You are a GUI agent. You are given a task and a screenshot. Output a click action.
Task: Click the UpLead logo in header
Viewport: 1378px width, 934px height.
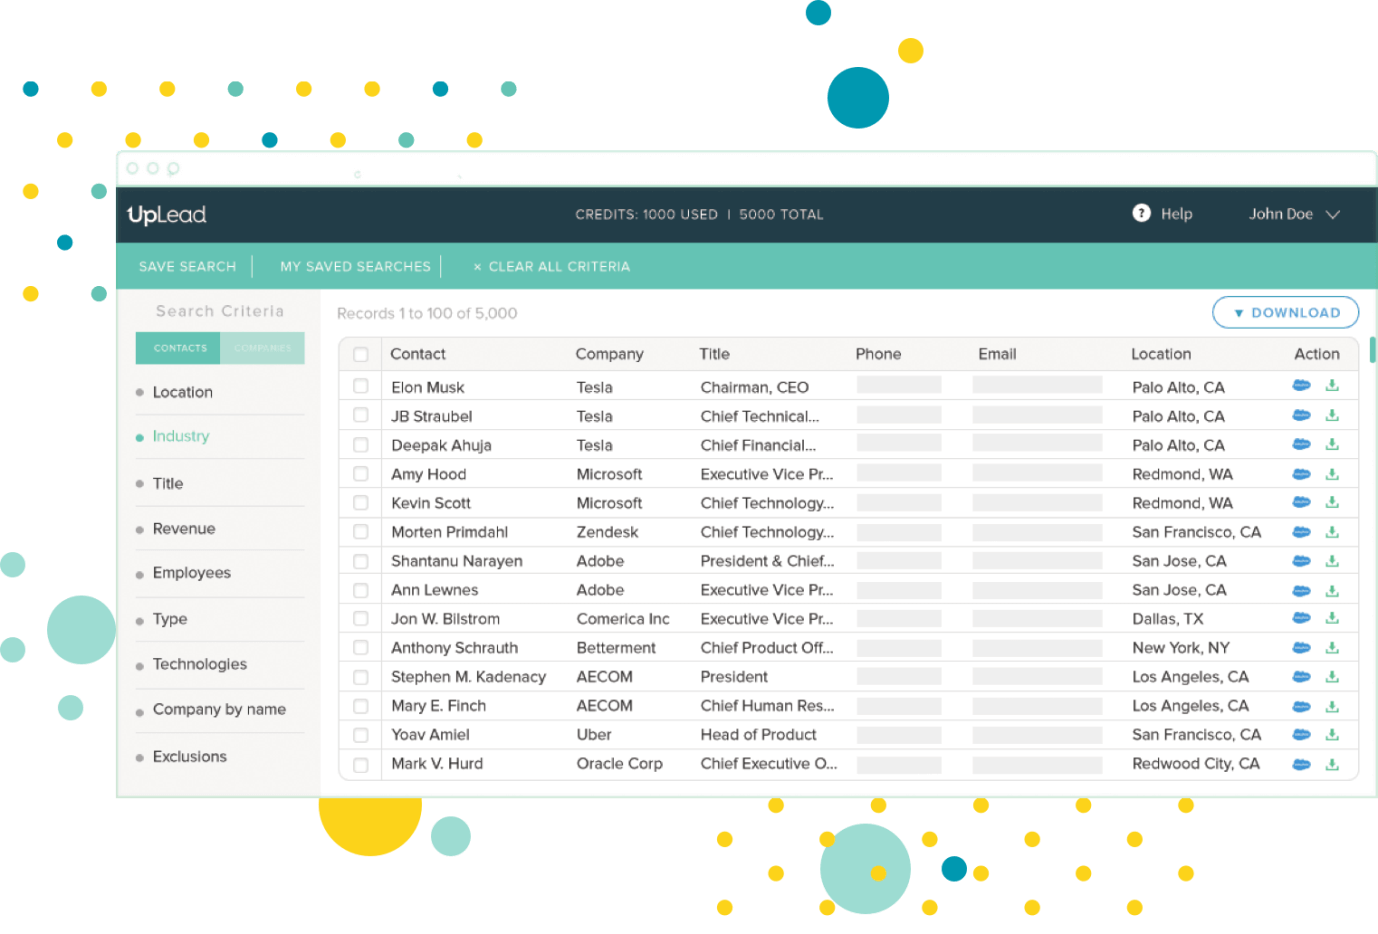167,215
